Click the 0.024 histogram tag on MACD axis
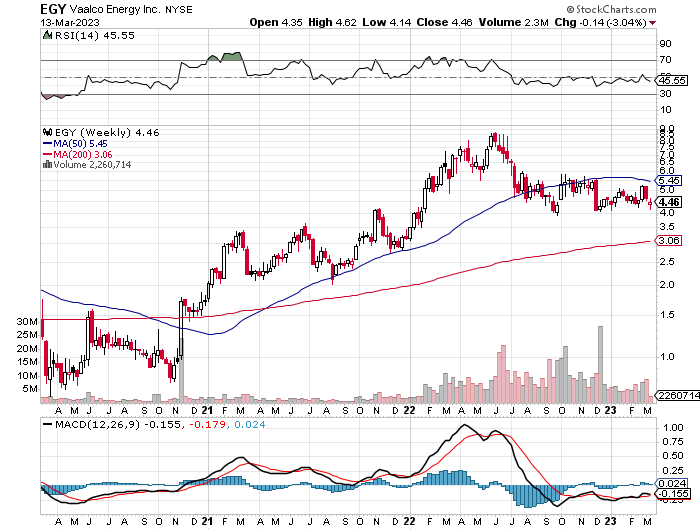This screenshot has width=700, height=530. pos(671,484)
